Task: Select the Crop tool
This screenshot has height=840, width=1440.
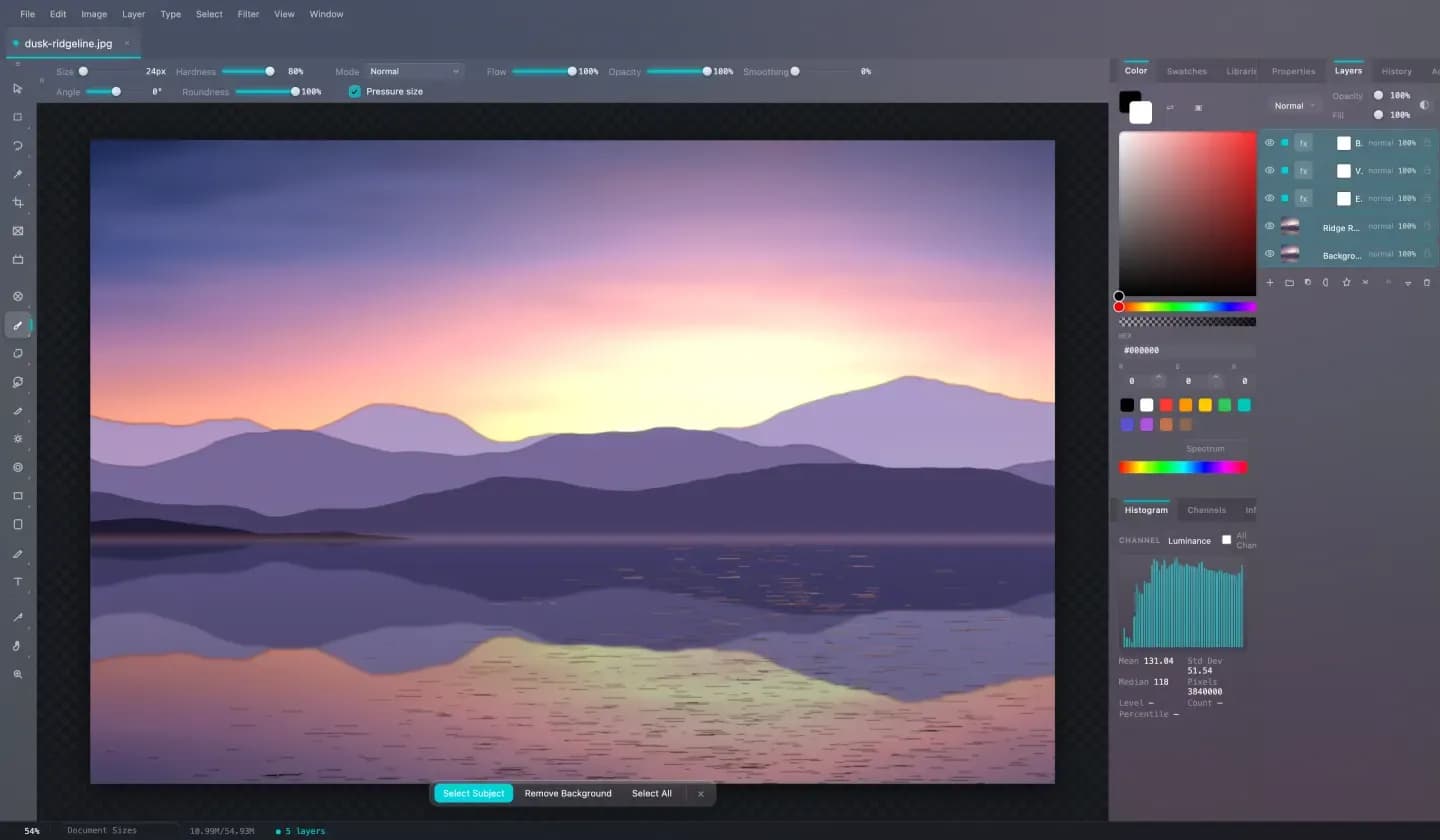Action: pyautogui.click(x=17, y=202)
